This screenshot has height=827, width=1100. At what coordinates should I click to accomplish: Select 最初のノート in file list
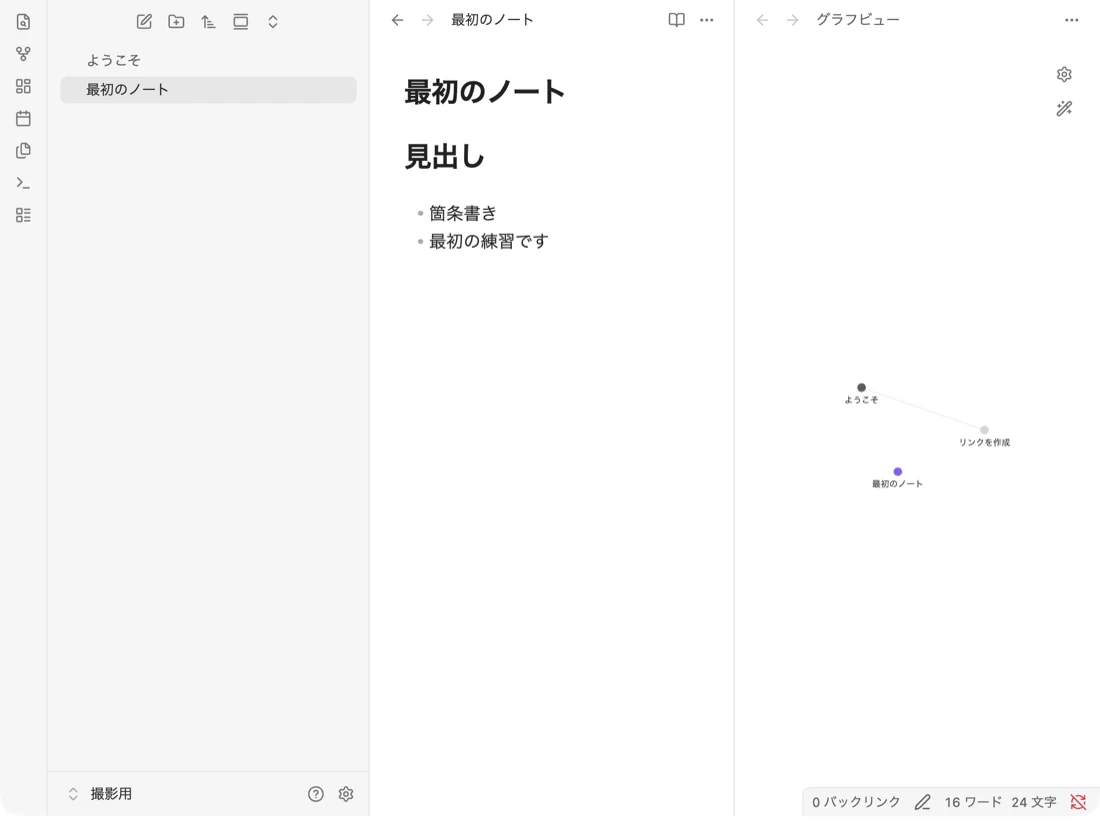(208, 90)
